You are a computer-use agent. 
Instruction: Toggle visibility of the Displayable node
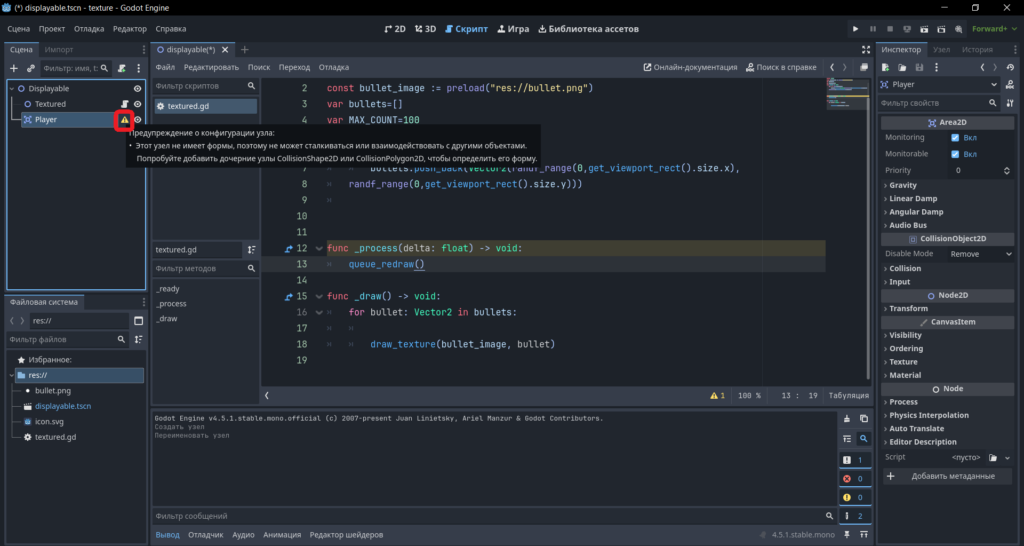pyautogui.click(x=137, y=88)
